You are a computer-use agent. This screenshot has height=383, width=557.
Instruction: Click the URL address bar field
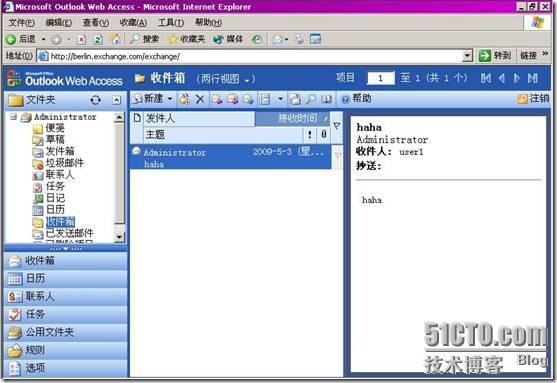pos(250,56)
